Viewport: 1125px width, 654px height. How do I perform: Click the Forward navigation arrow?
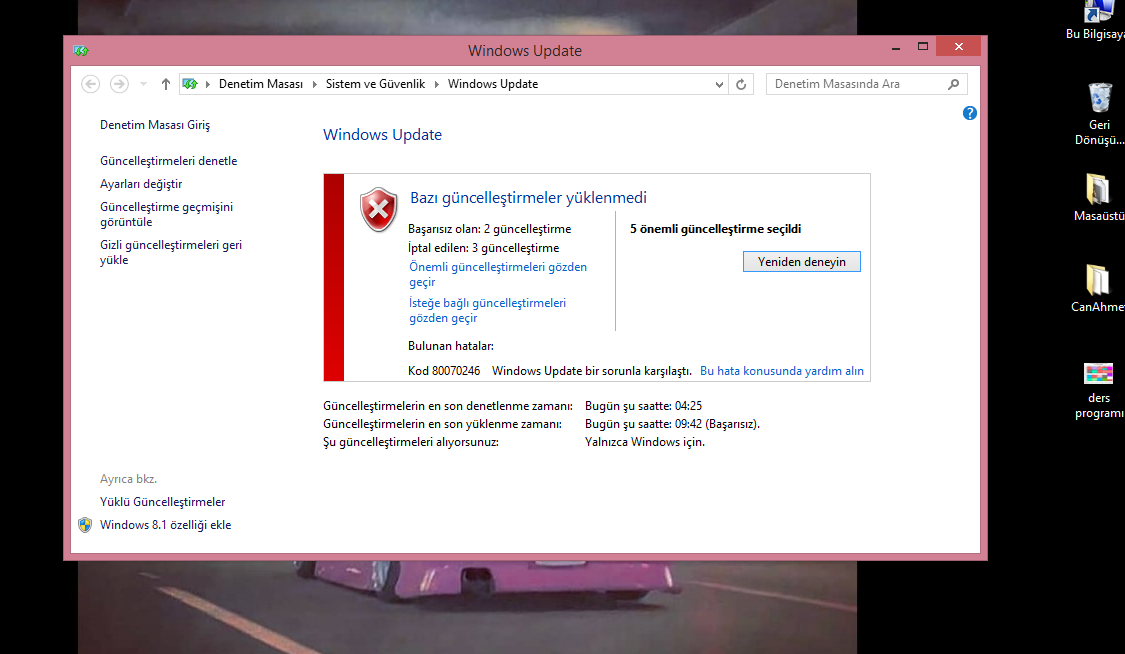click(118, 84)
